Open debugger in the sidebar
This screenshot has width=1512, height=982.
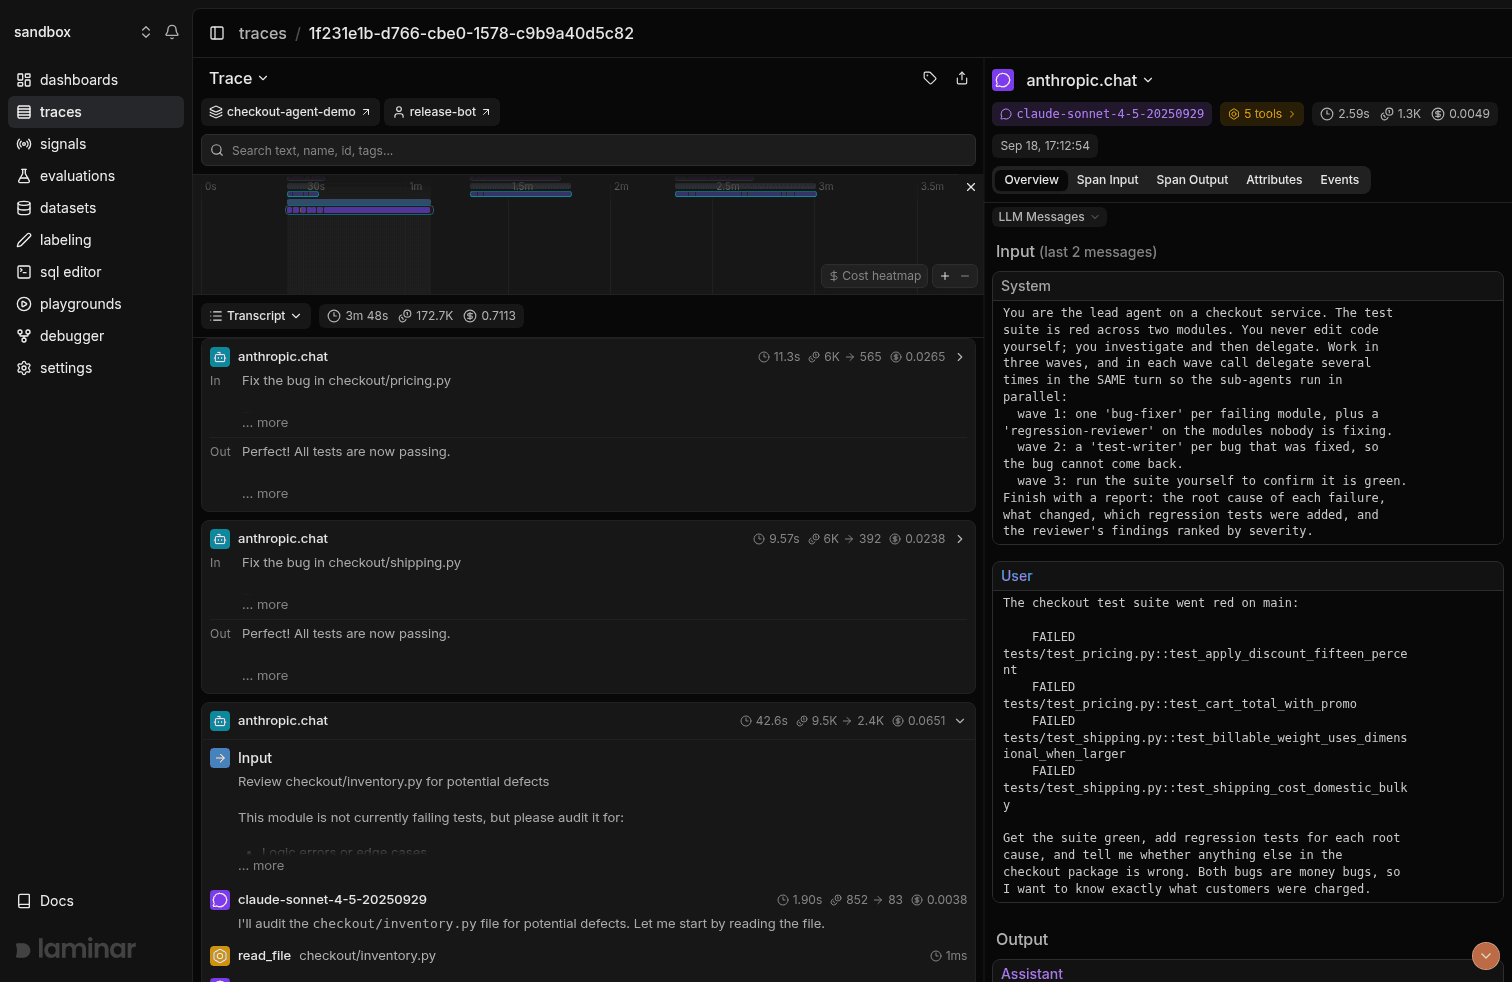[96, 336]
